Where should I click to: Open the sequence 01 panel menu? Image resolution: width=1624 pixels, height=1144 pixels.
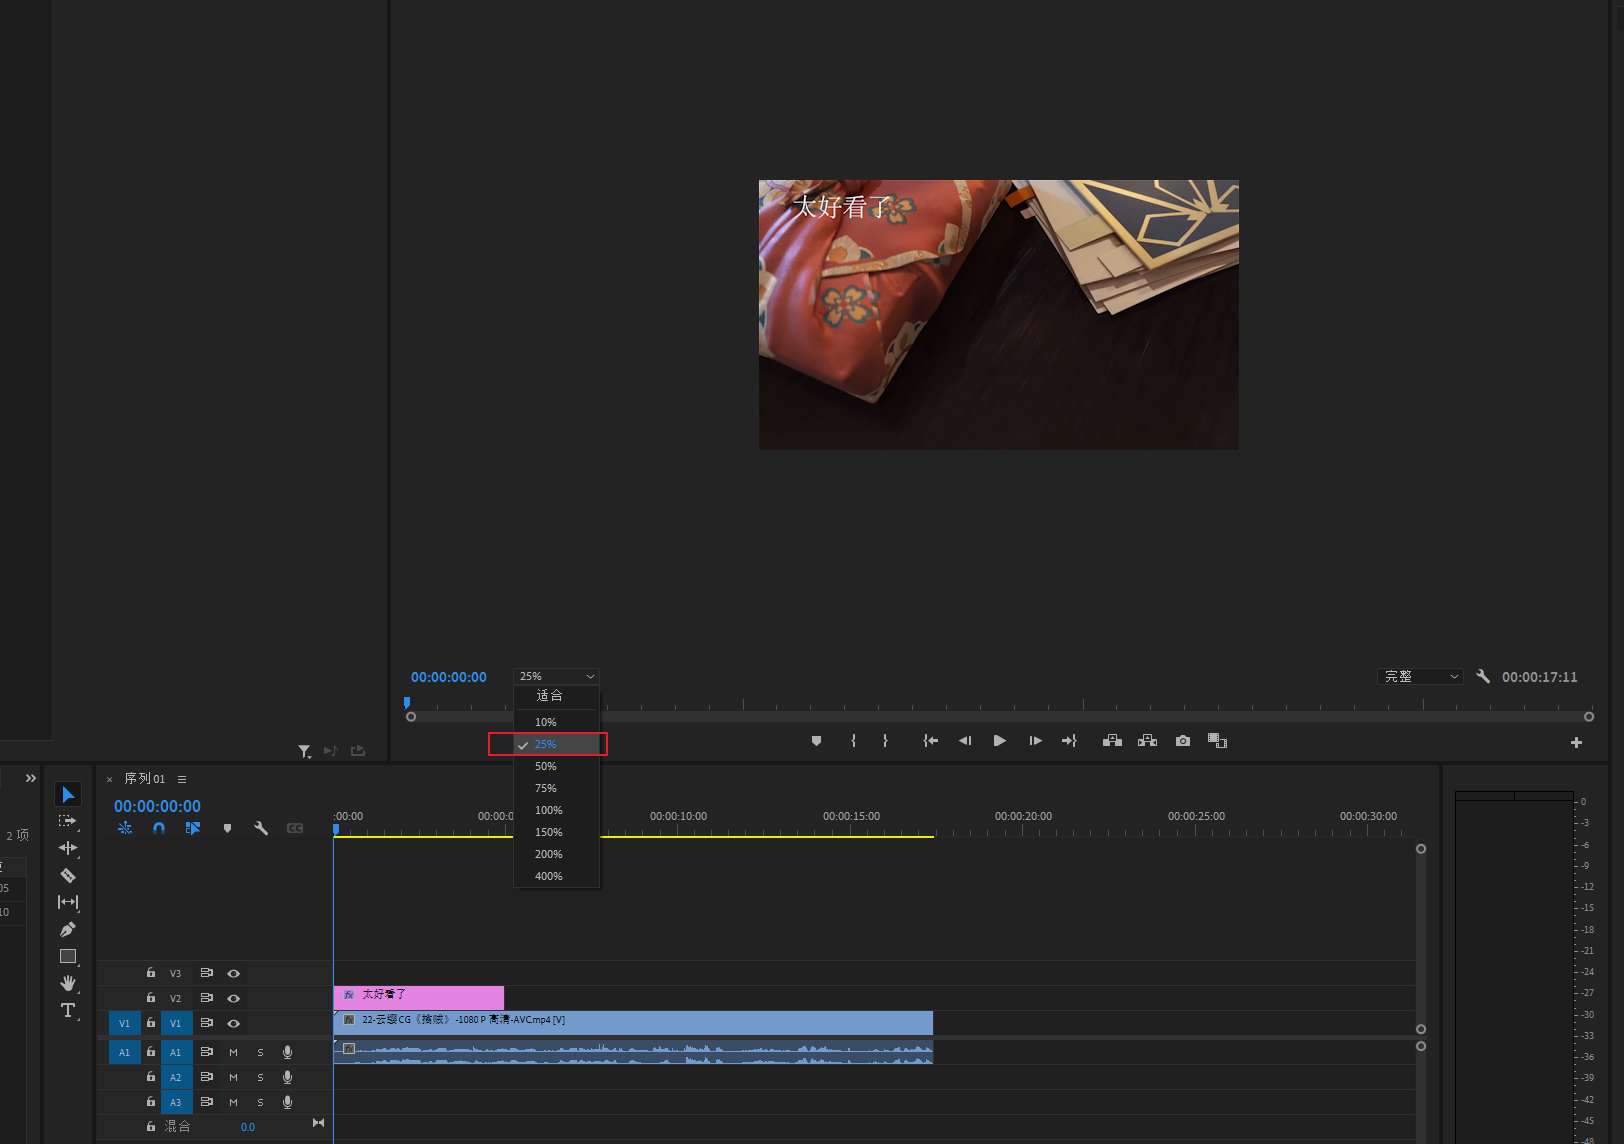click(182, 779)
